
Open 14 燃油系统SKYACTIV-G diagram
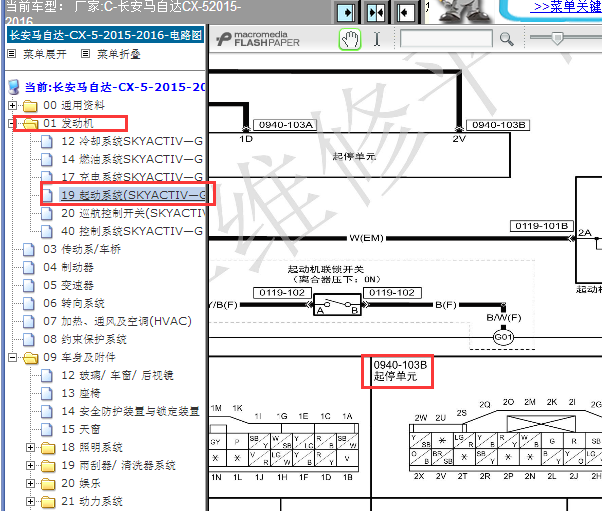click(132, 159)
